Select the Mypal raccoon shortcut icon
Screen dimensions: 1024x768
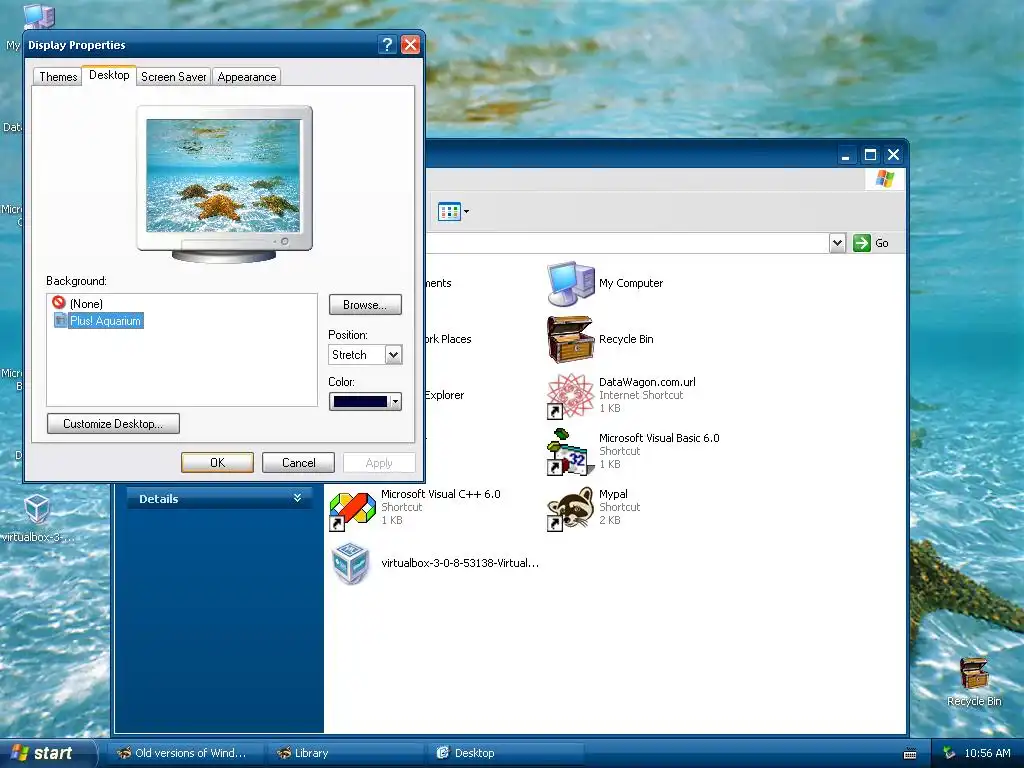coord(569,508)
